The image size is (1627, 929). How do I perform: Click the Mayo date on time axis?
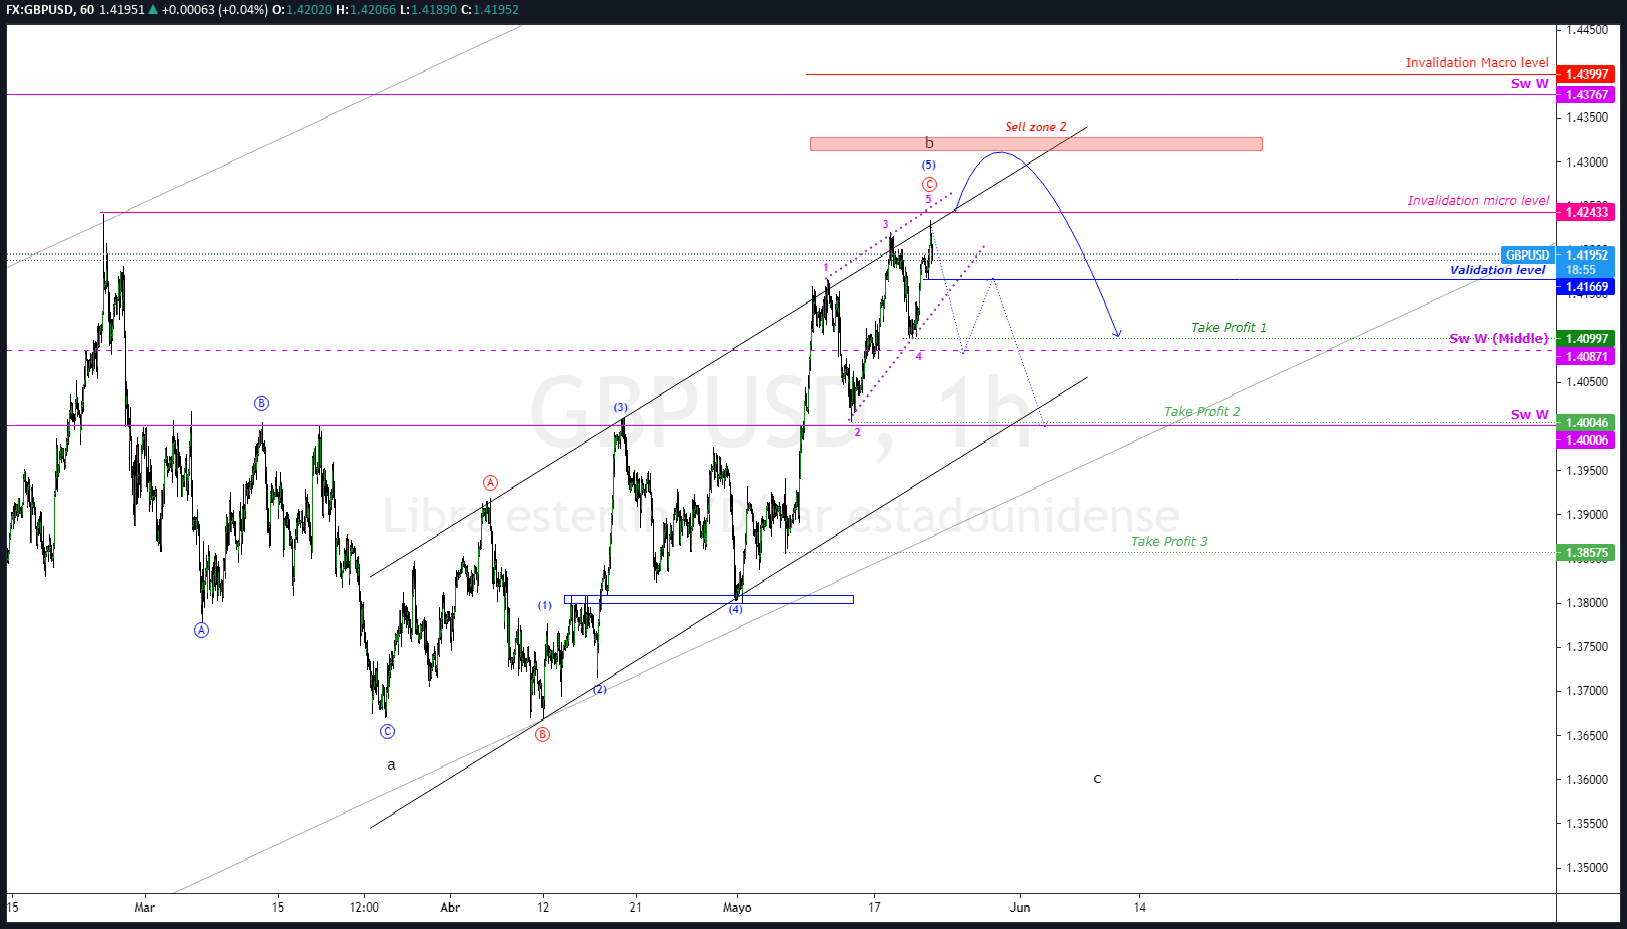[737, 907]
